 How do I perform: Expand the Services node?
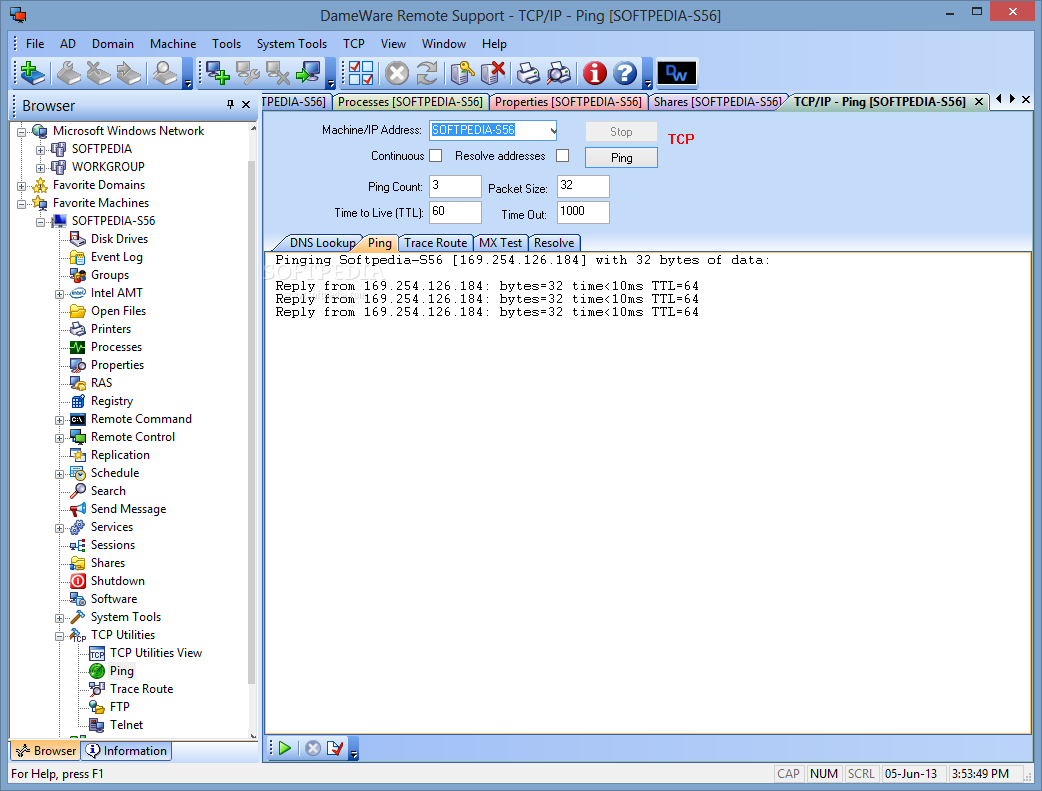click(x=59, y=528)
